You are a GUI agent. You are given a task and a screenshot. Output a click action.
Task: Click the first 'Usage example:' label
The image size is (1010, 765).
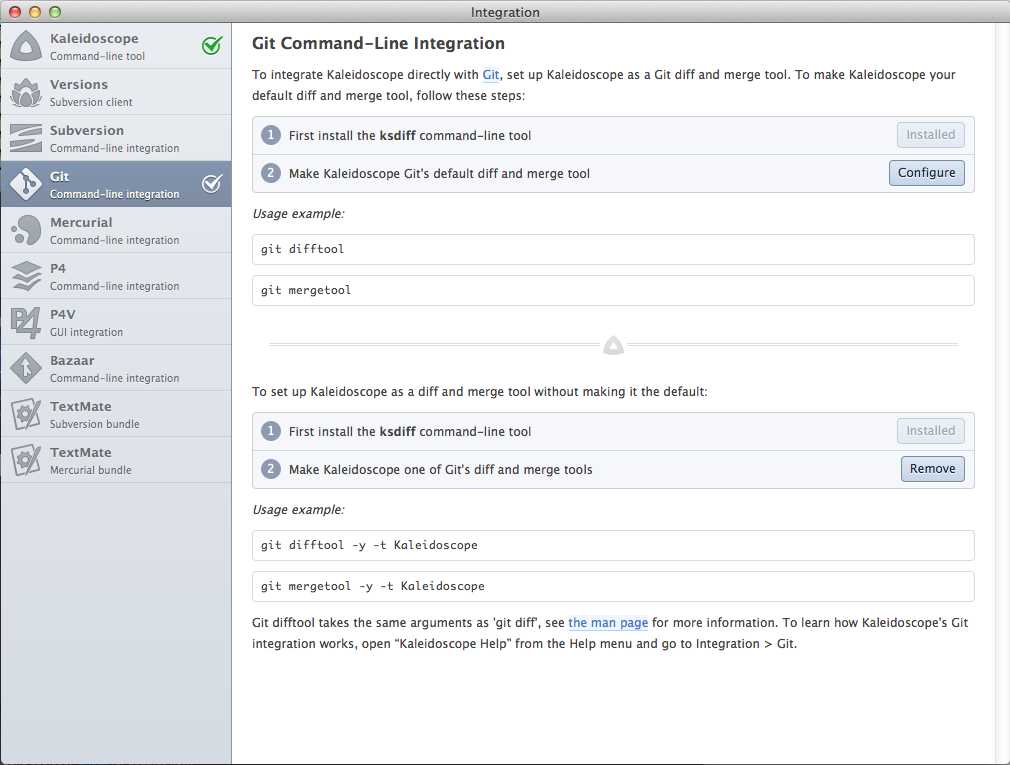pos(298,214)
